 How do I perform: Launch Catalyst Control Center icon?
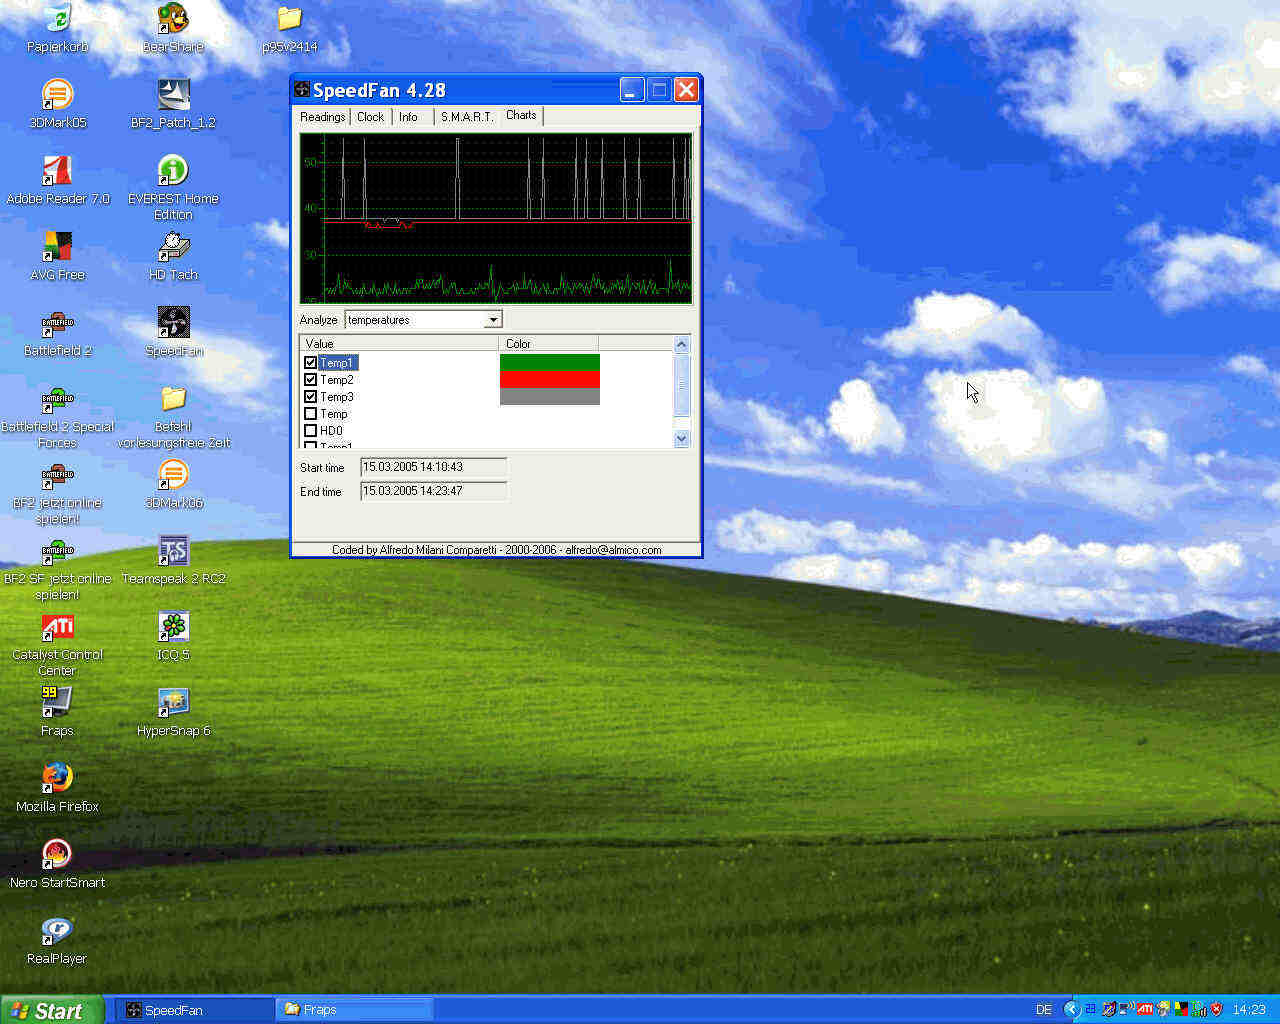click(x=57, y=644)
